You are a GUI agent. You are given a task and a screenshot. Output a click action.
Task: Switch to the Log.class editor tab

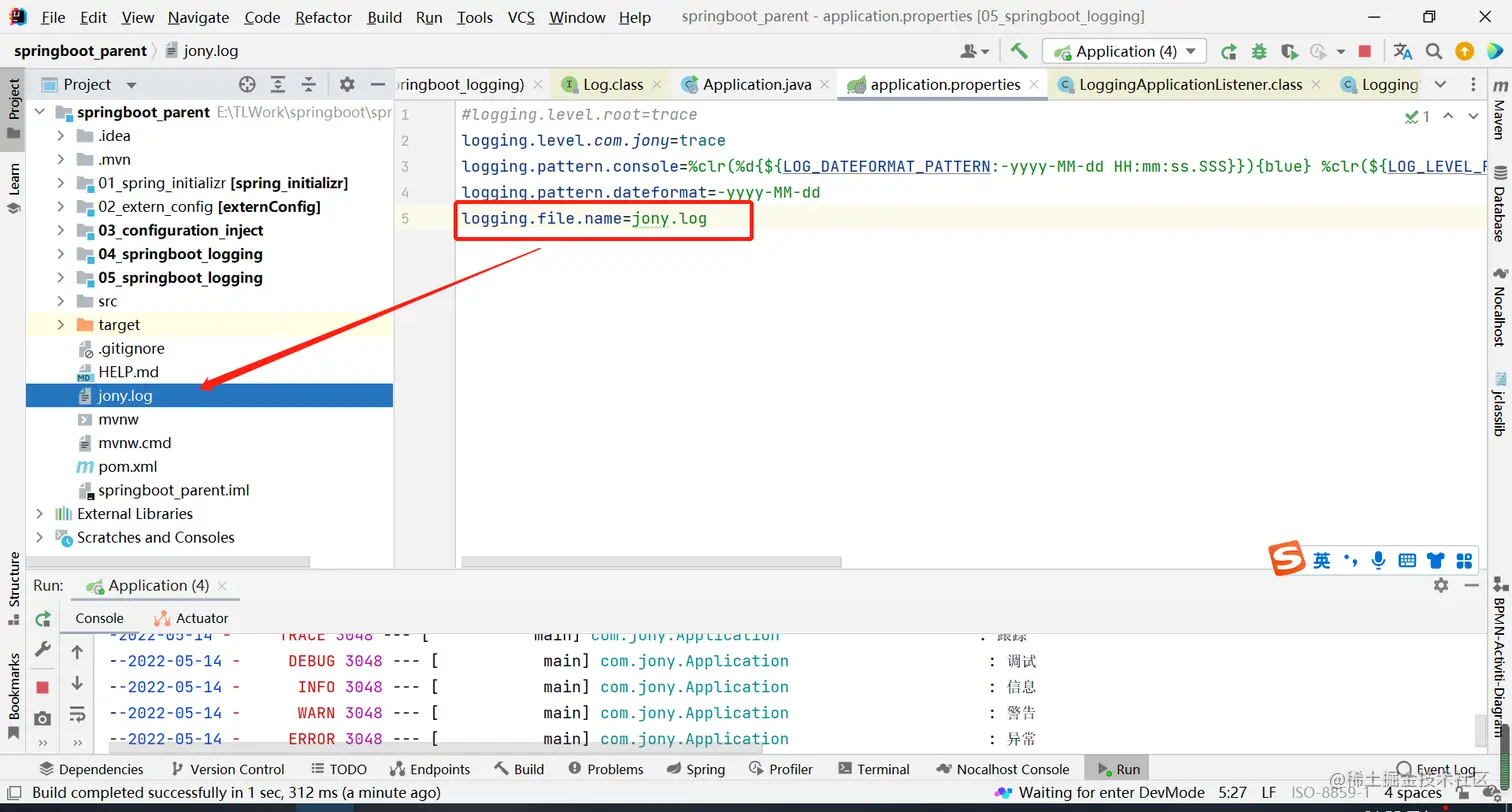tap(613, 85)
